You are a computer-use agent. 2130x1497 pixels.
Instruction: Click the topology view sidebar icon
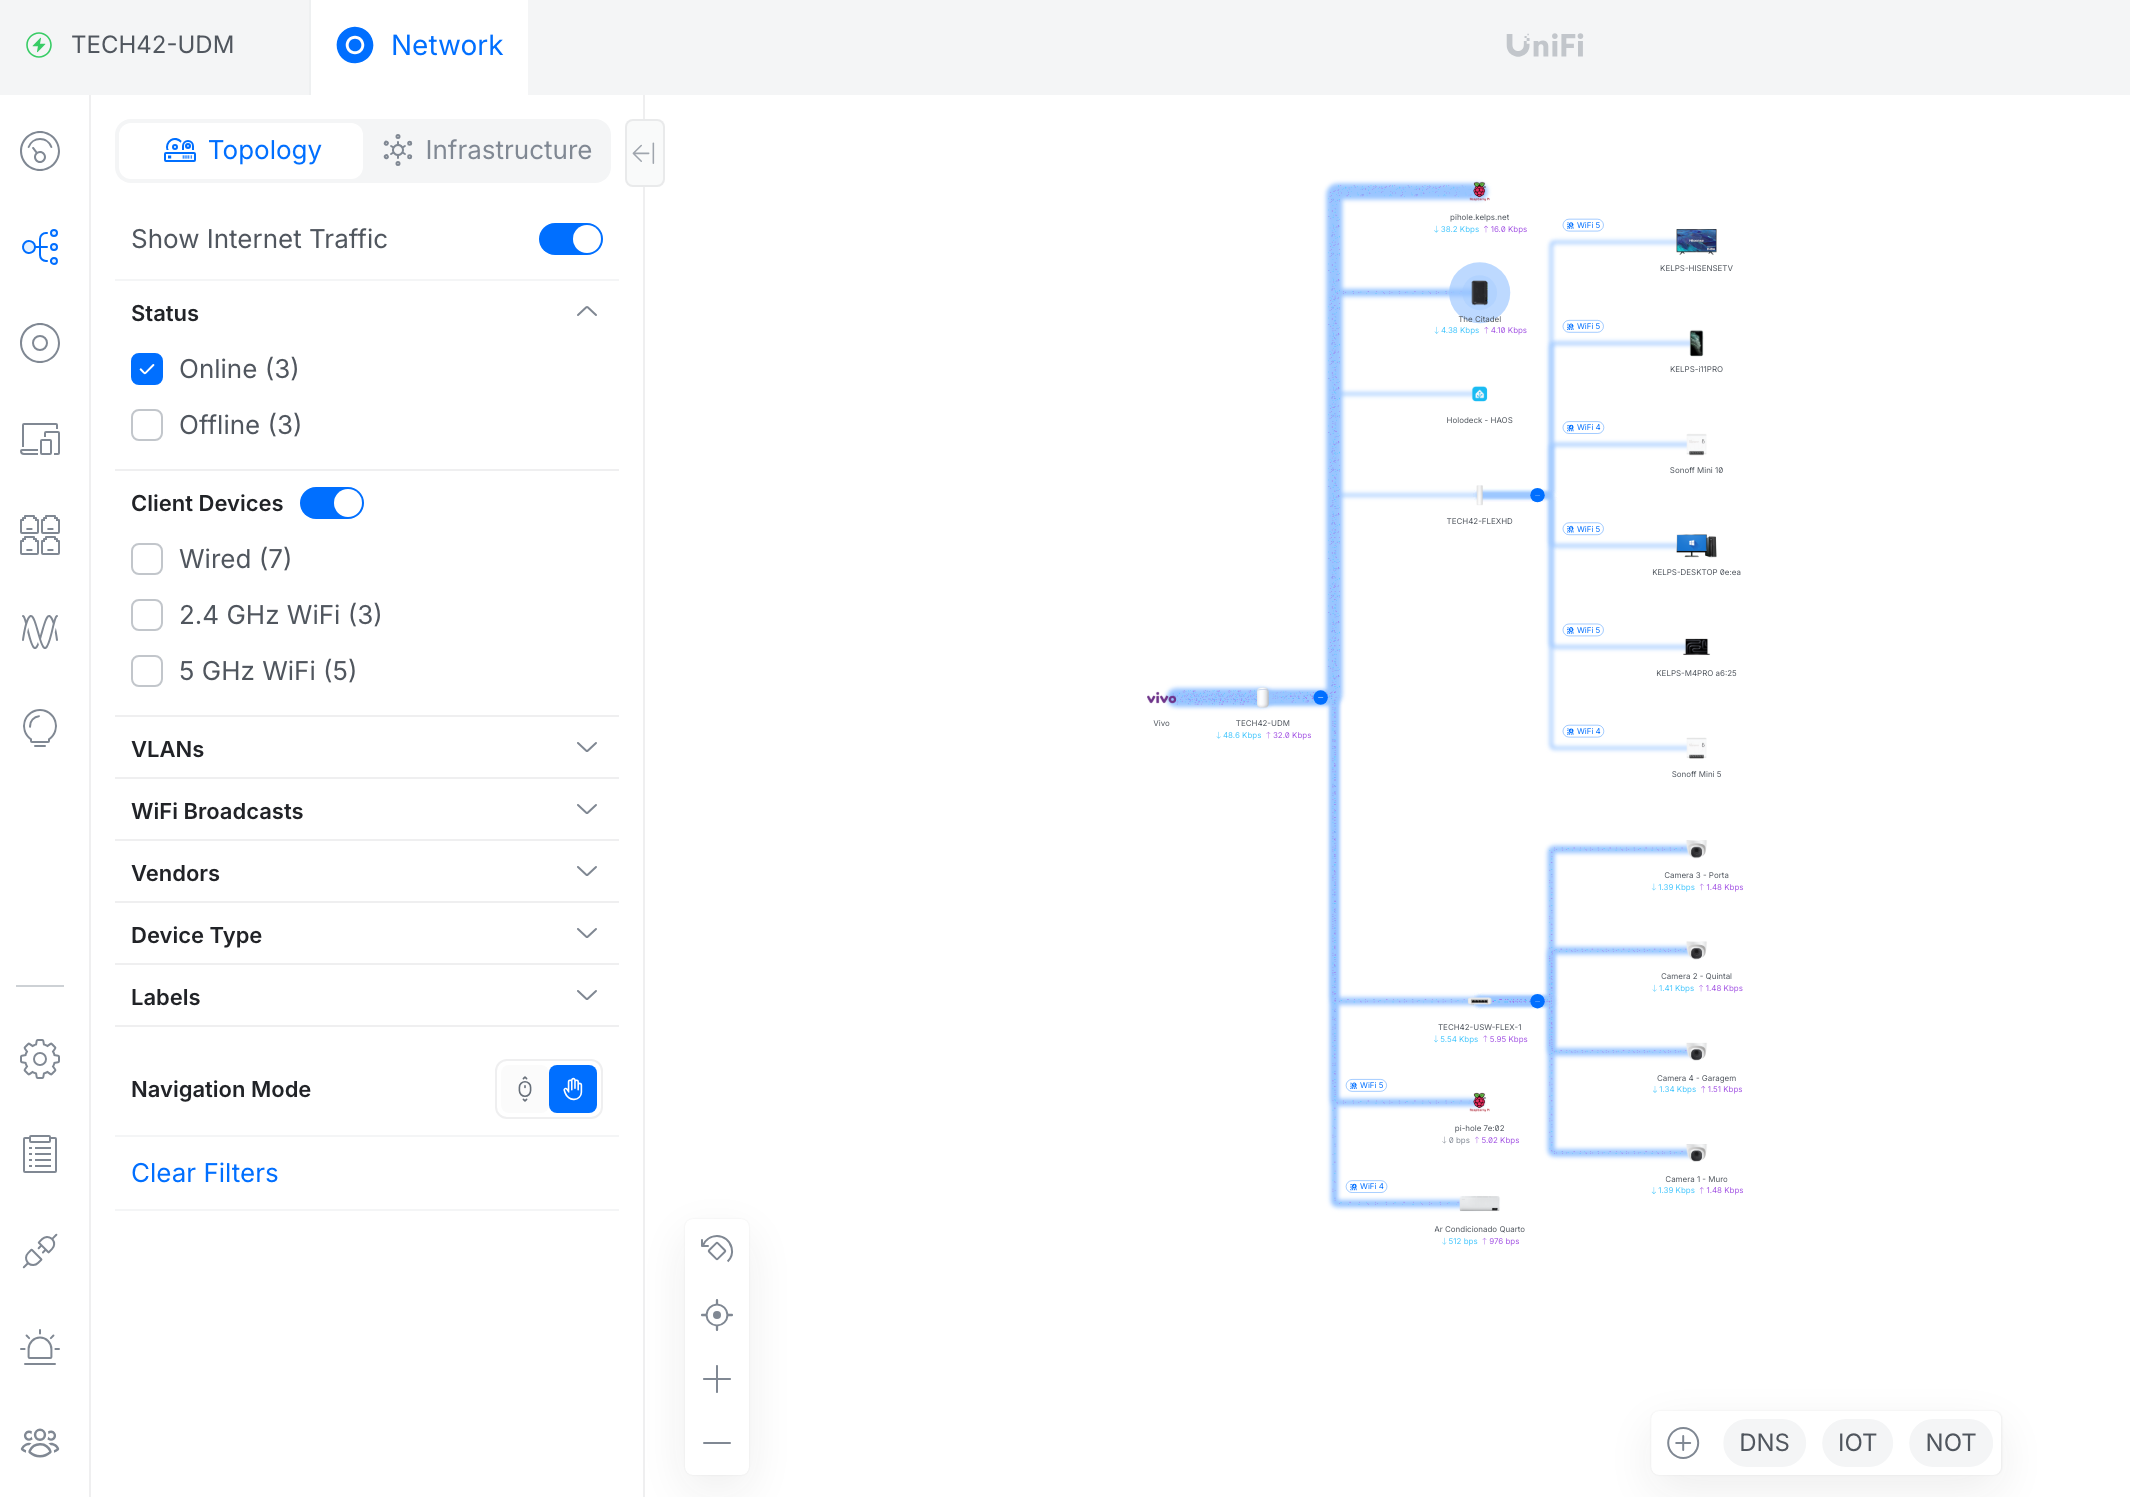pos(40,246)
